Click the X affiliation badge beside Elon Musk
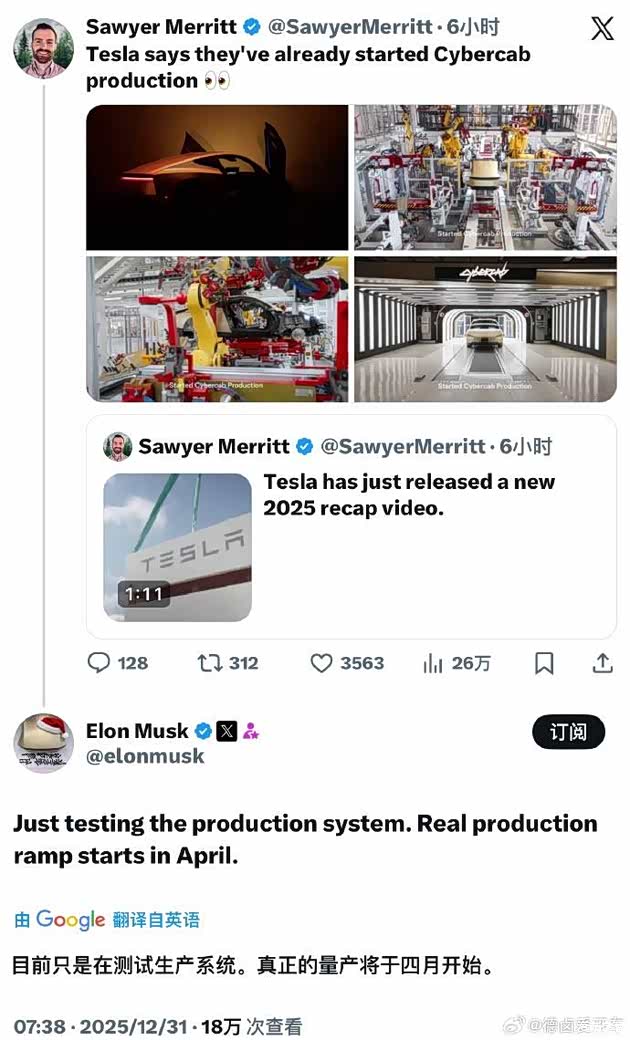 coord(227,731)
